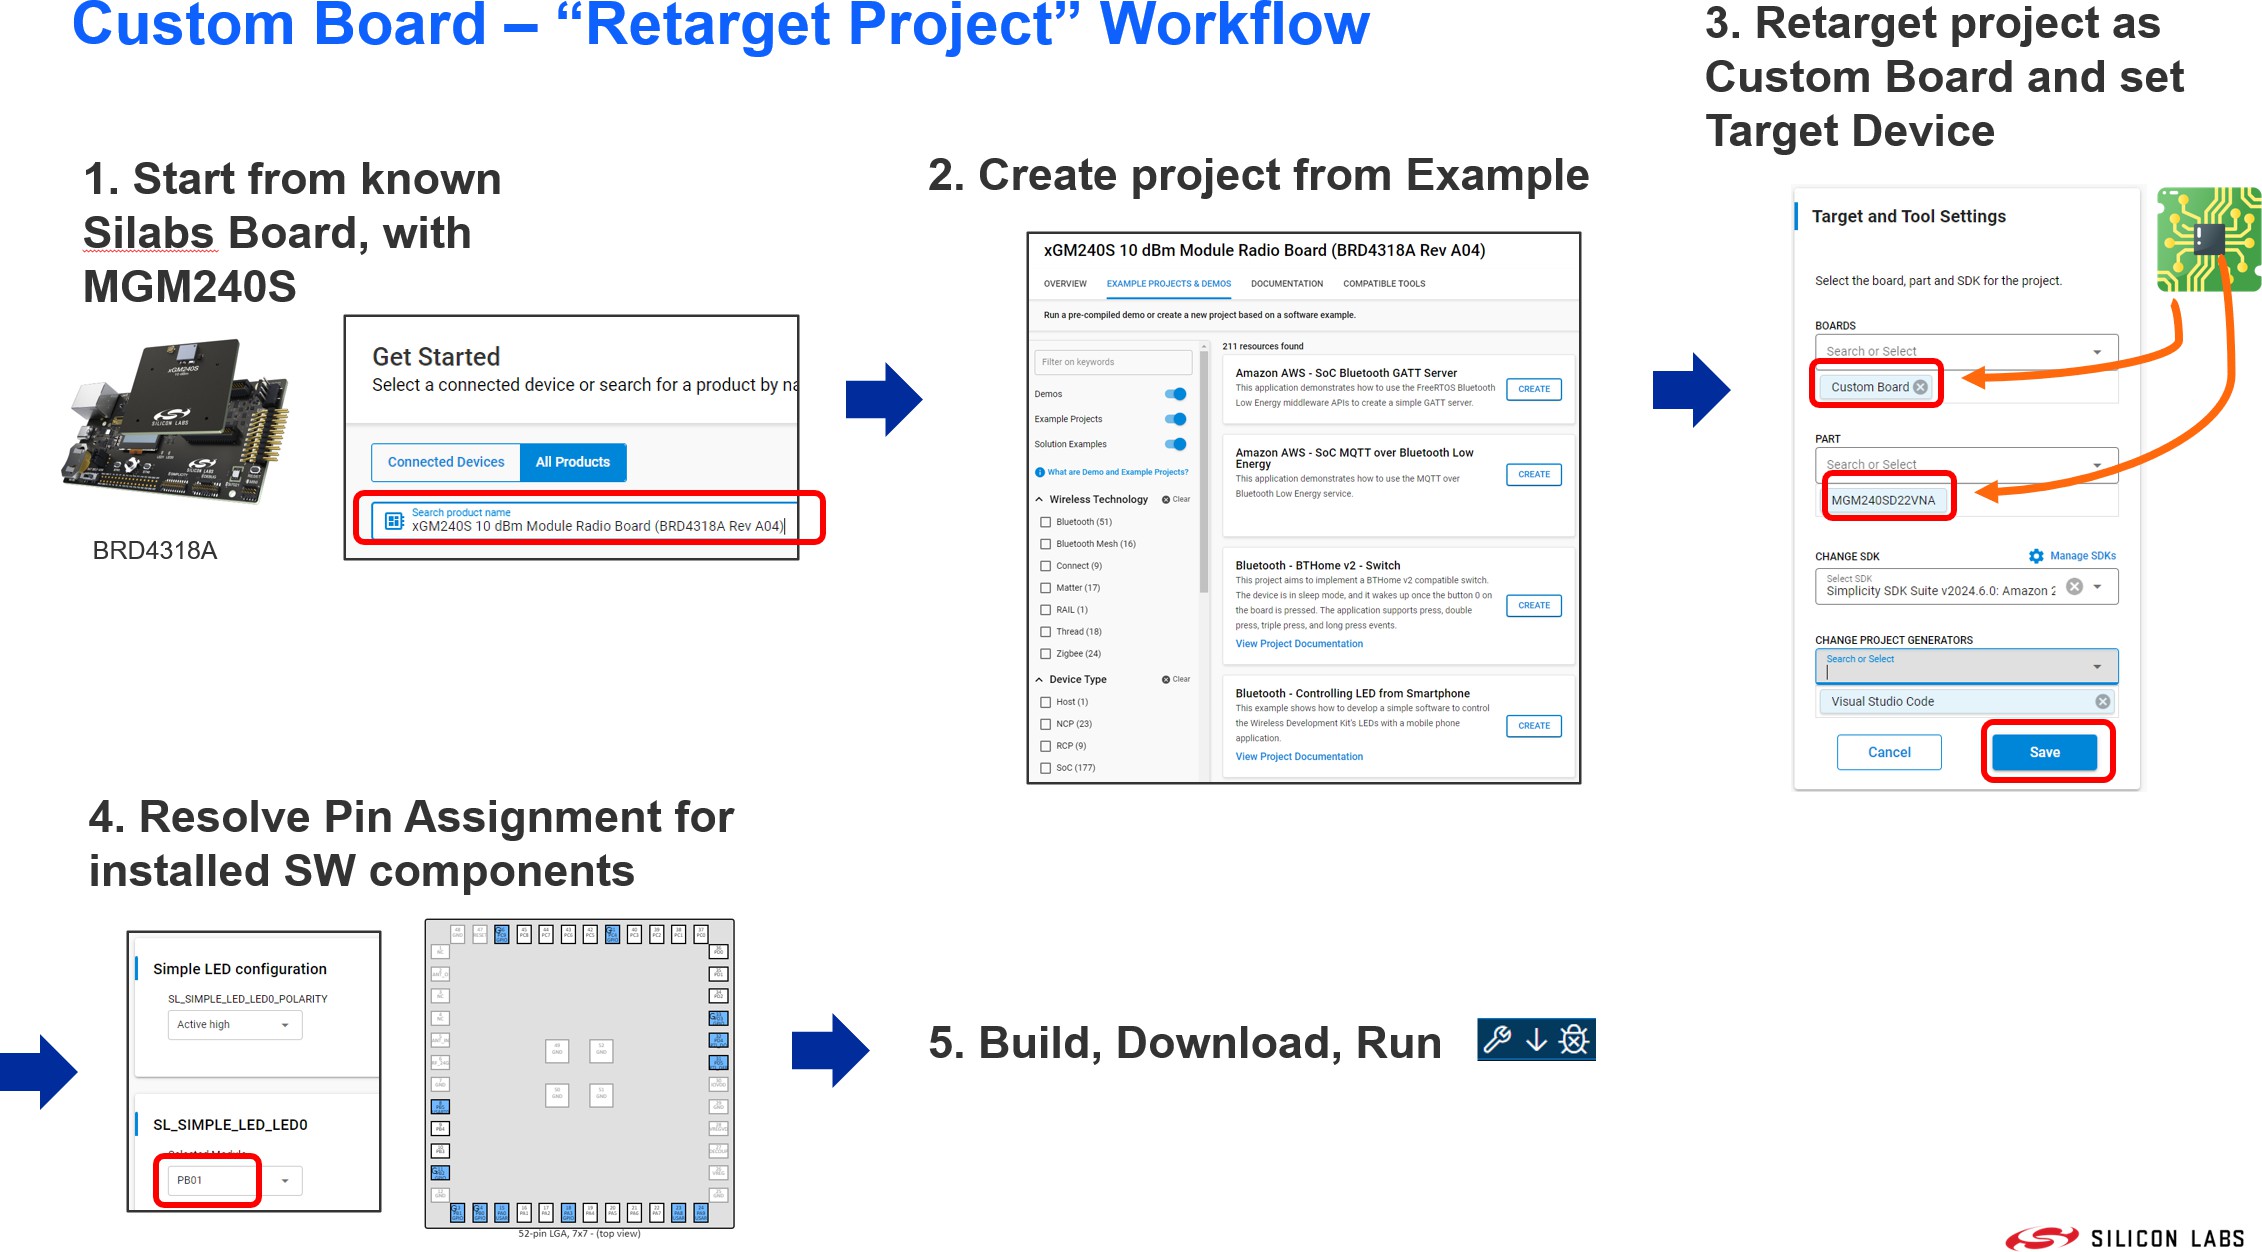This screenshot has width=2262, height=1252.
Task: Select the All Products tab
Action: [573, 462]
